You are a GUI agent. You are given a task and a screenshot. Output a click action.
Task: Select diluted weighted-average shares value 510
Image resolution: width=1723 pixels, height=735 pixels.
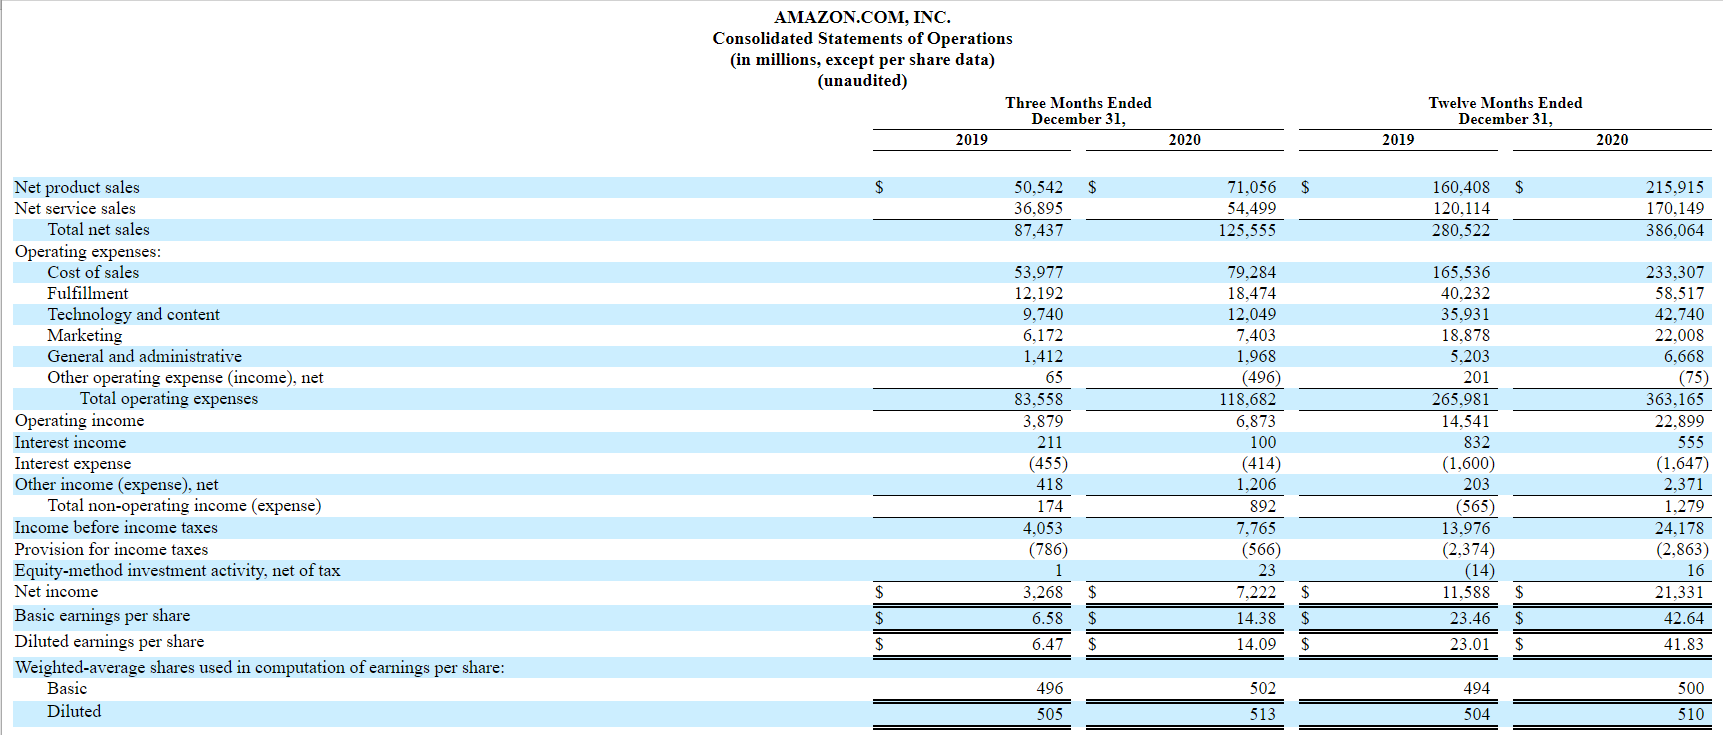(1690, 714)
